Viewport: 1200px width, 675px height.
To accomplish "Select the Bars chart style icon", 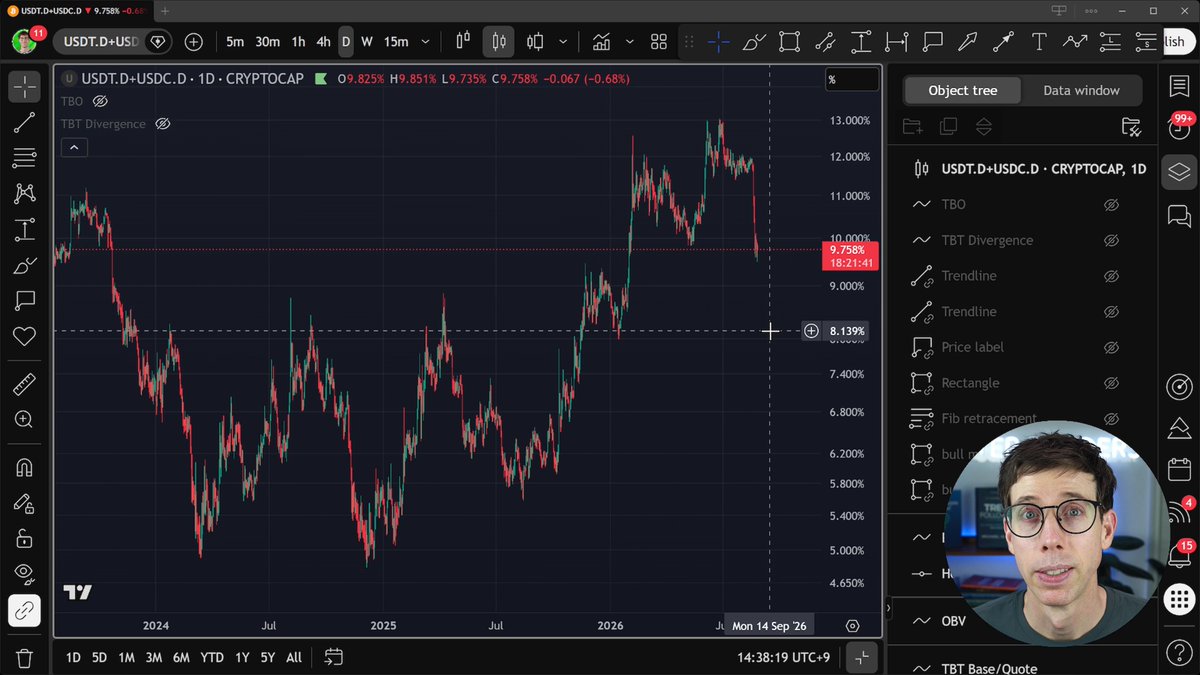I will point(463,42).
